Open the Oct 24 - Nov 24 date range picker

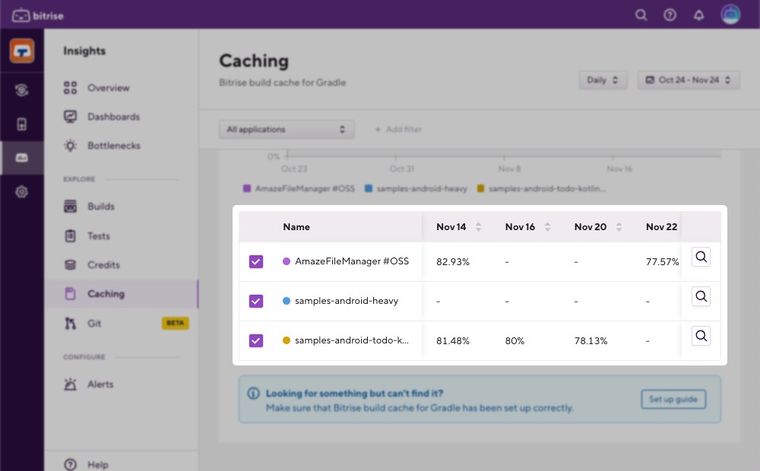pos(688,80)
